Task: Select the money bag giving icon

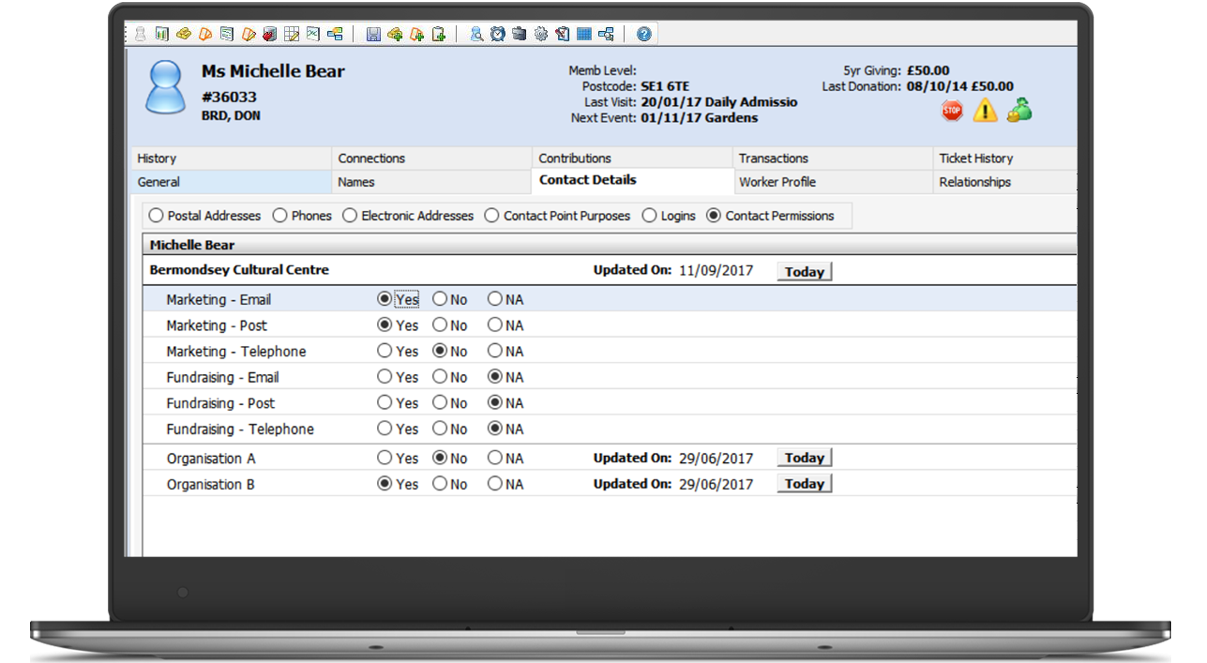Action: (x=1019, y=112)
